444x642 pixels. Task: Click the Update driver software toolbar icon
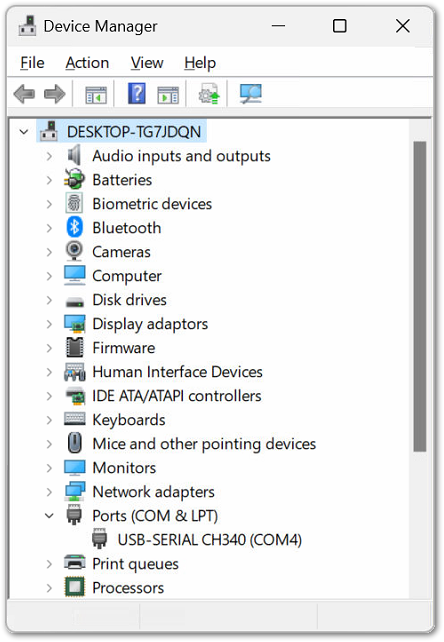point(209,94)
